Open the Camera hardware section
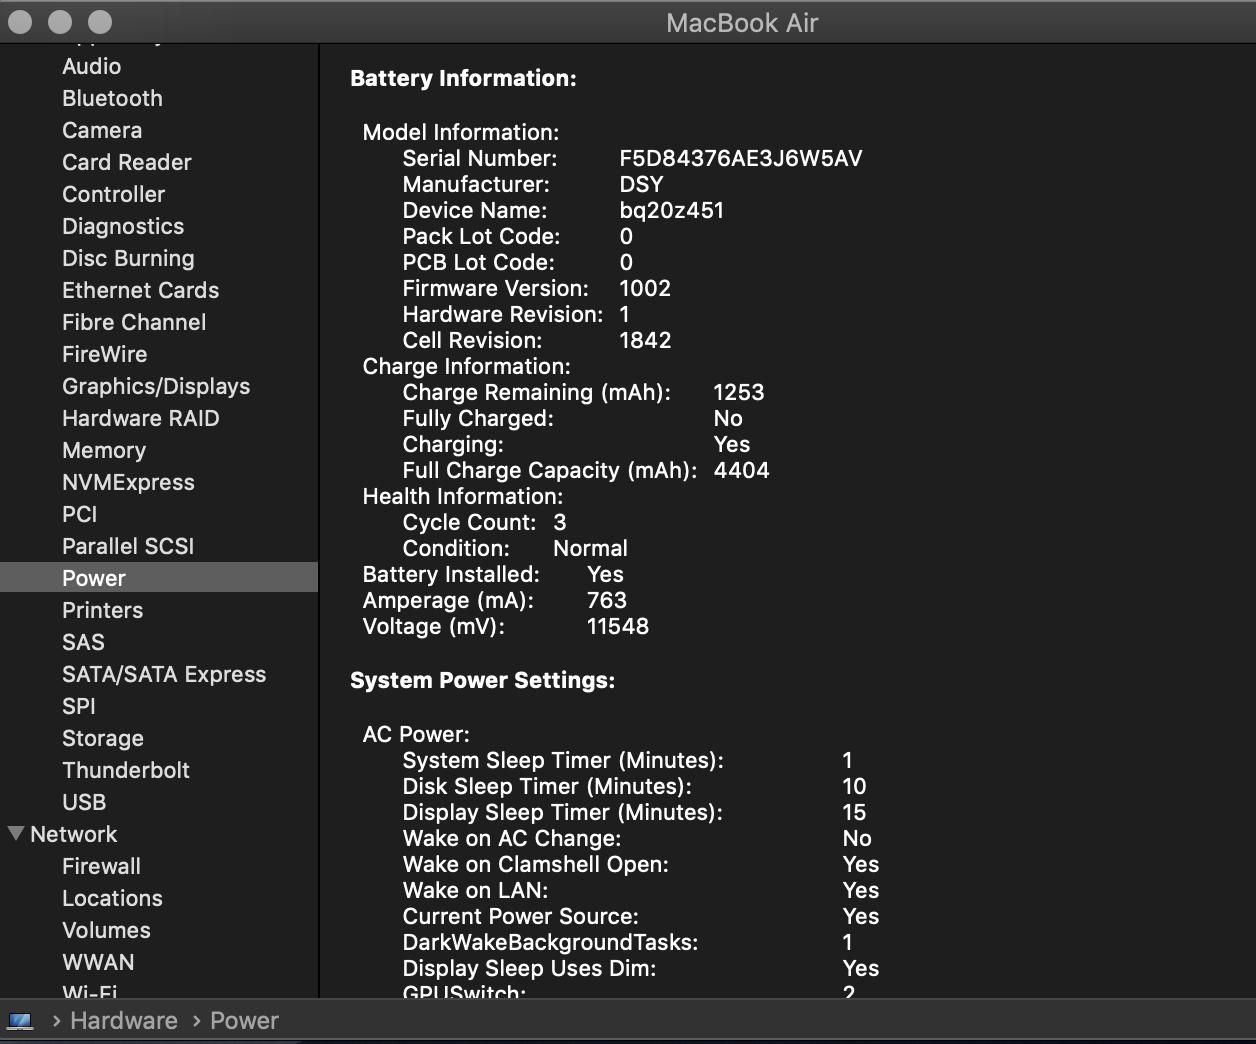The height and width of the screenshot is (1044, 1256). [102, 130]
